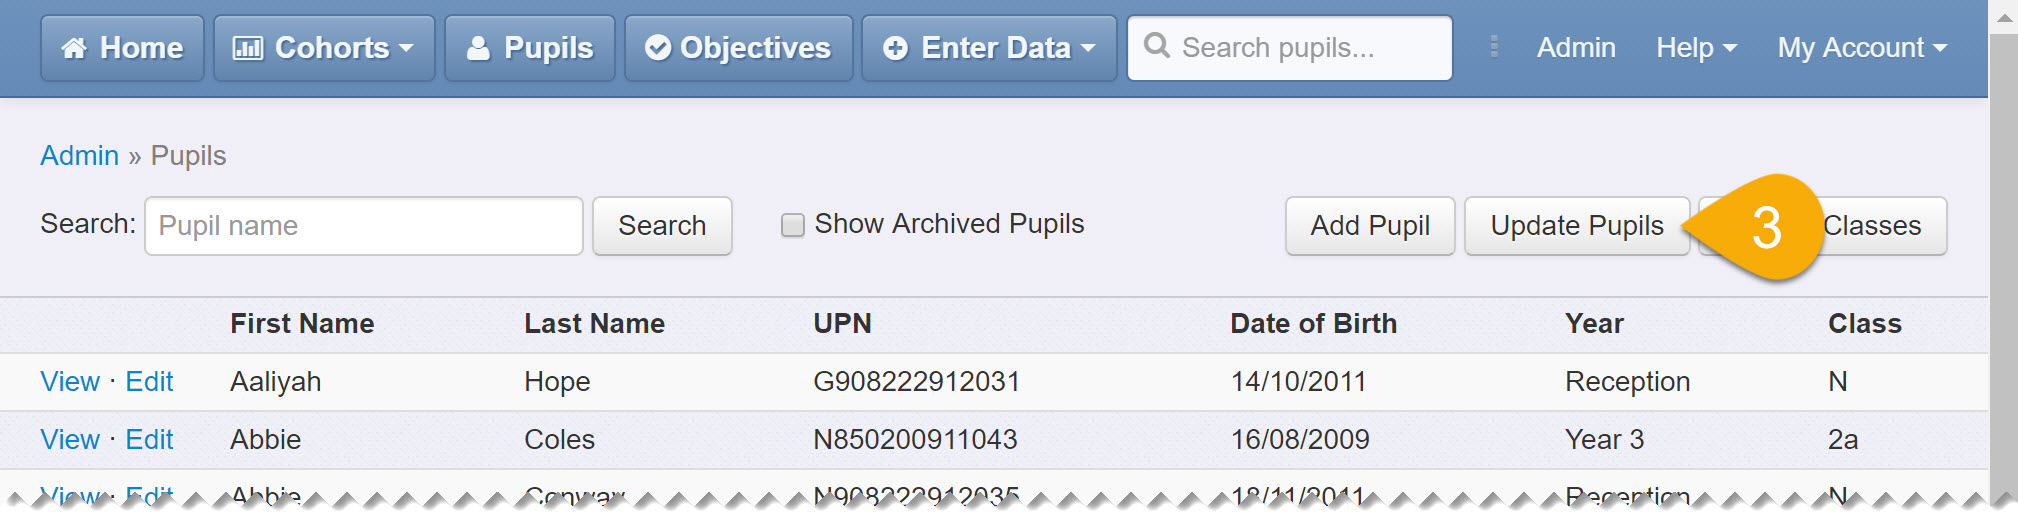2018x527 pixels.
Task: Click the Enter Data plus icon
Action: [896, 48]
